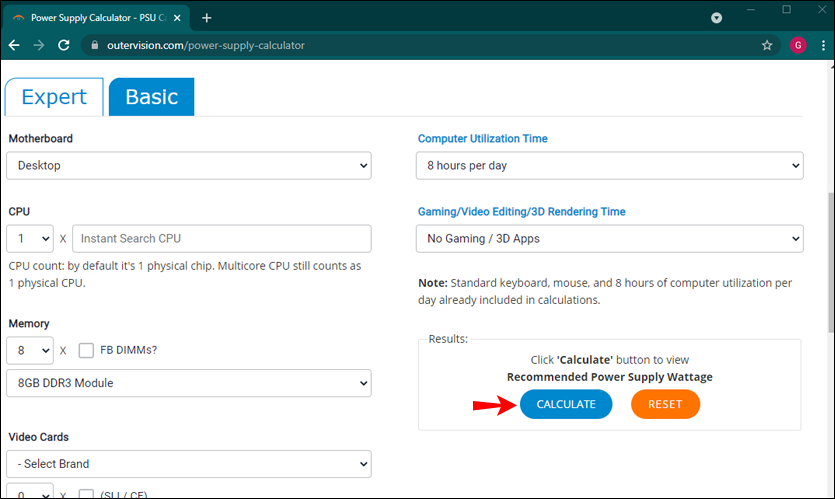
Task: Switch to the Expert tab
Action: pyautogui.click(x=54, y=97)
